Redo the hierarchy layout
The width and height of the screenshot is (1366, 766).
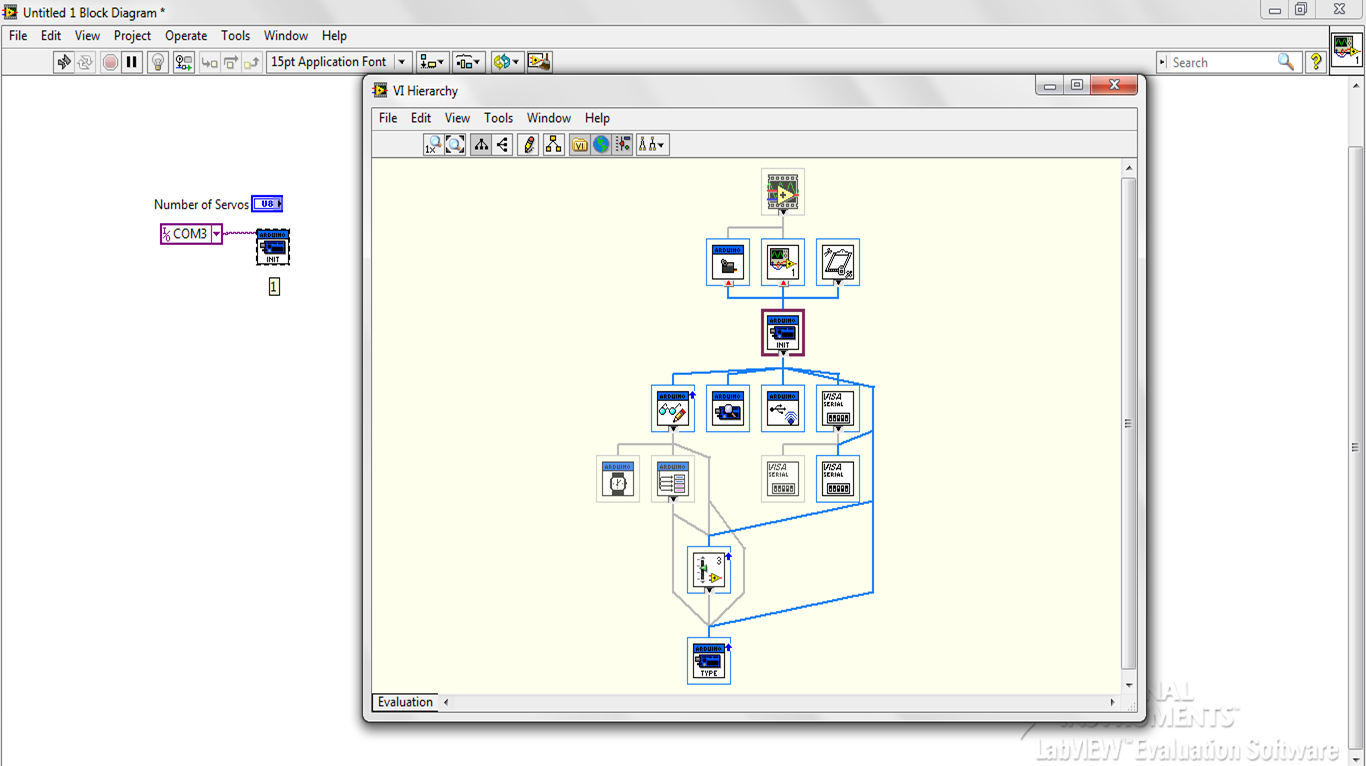coord(553,144)
